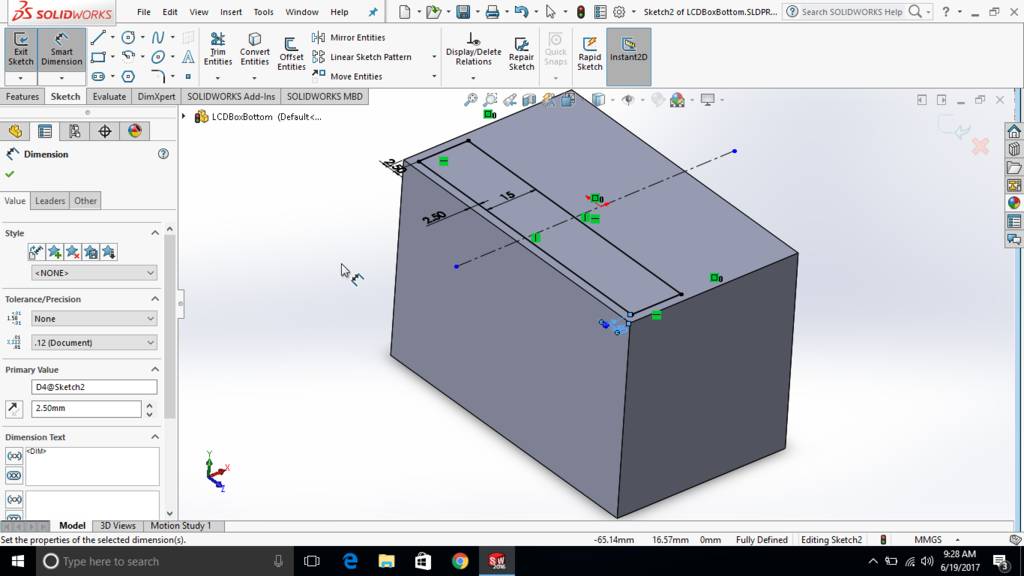1024x576 pixels.
Task: Click Offset Entities tool
Action: point(291,54)
